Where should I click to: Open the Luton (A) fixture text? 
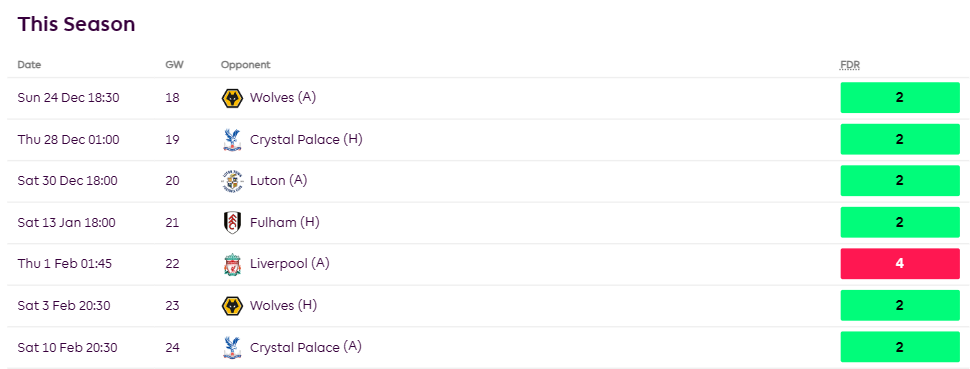tap(278, 181)
